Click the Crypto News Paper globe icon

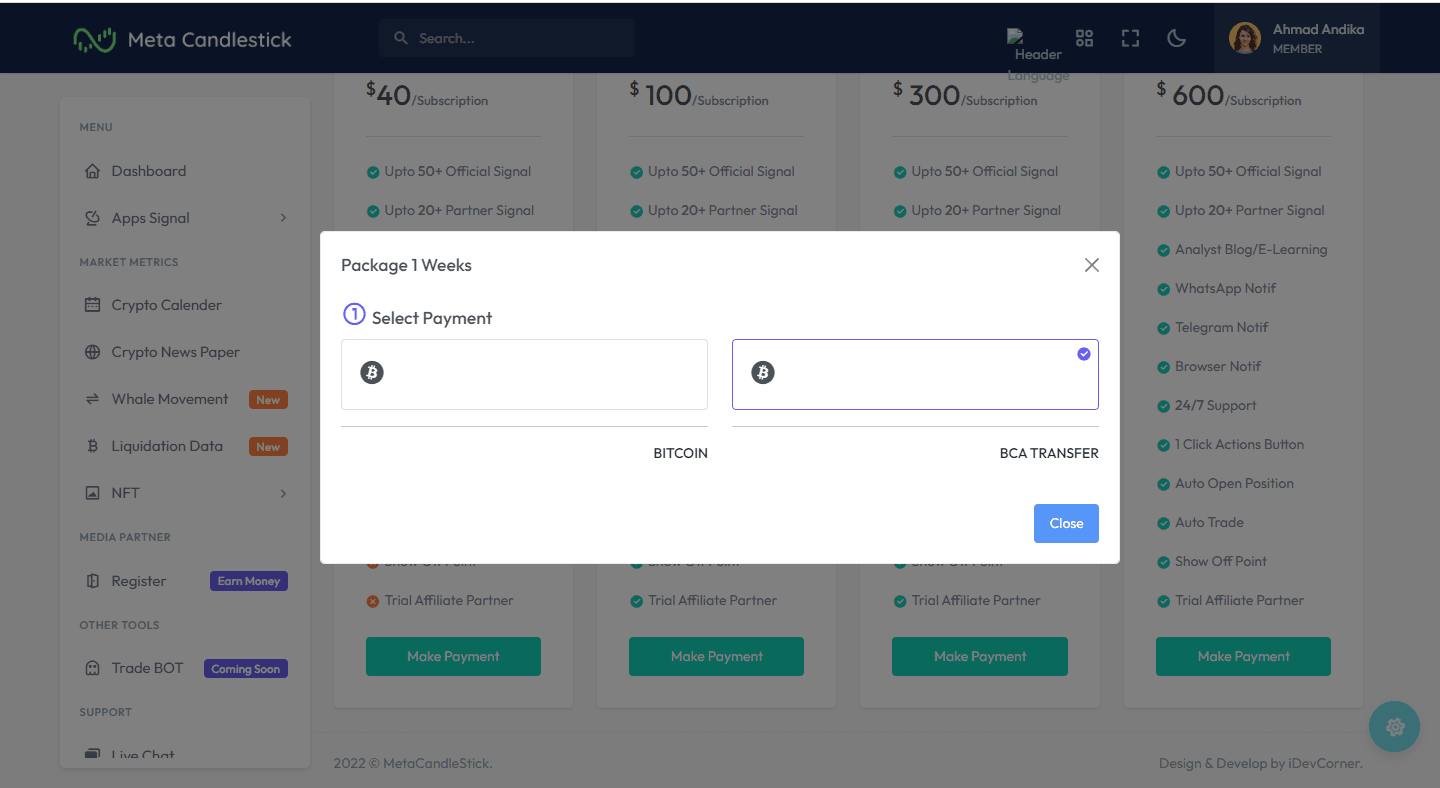[x=92, y=352]
